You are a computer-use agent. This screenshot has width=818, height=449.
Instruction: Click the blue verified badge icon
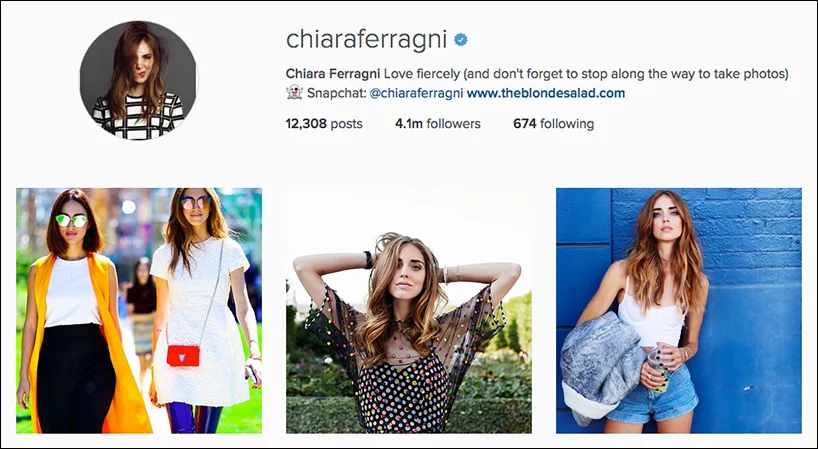tap(461, 40)
